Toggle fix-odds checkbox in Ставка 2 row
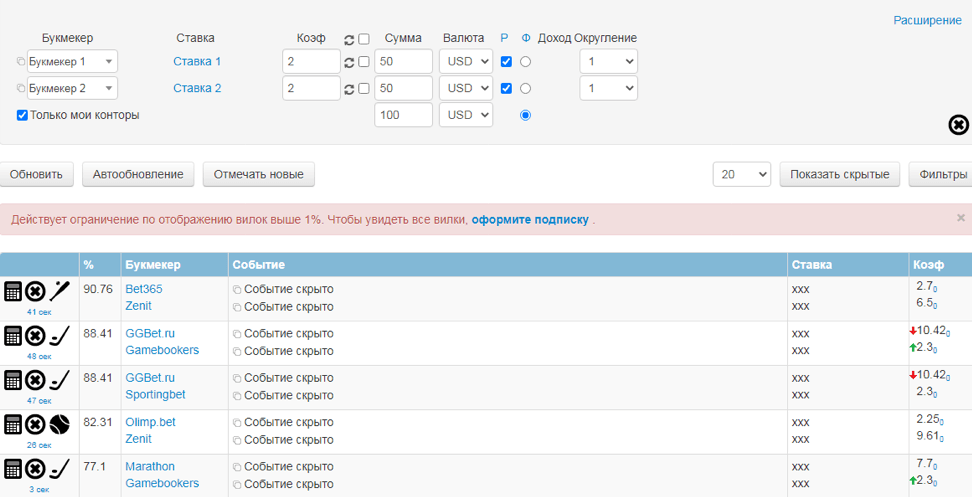The height and width of the screenshot is (497, 972). (364, 89)
